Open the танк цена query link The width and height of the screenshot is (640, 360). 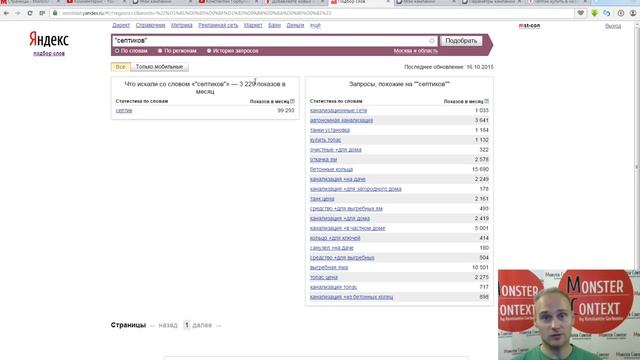point(322,199)
